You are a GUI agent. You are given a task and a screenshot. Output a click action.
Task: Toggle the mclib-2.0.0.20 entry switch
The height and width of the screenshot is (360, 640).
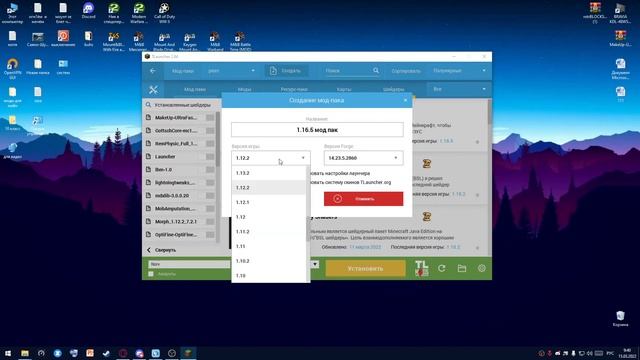point(210,196)
